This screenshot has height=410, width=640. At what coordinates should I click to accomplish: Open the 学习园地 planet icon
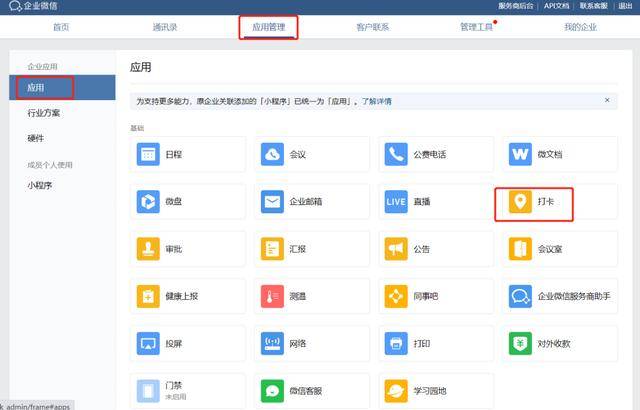(x=396, y=391)
